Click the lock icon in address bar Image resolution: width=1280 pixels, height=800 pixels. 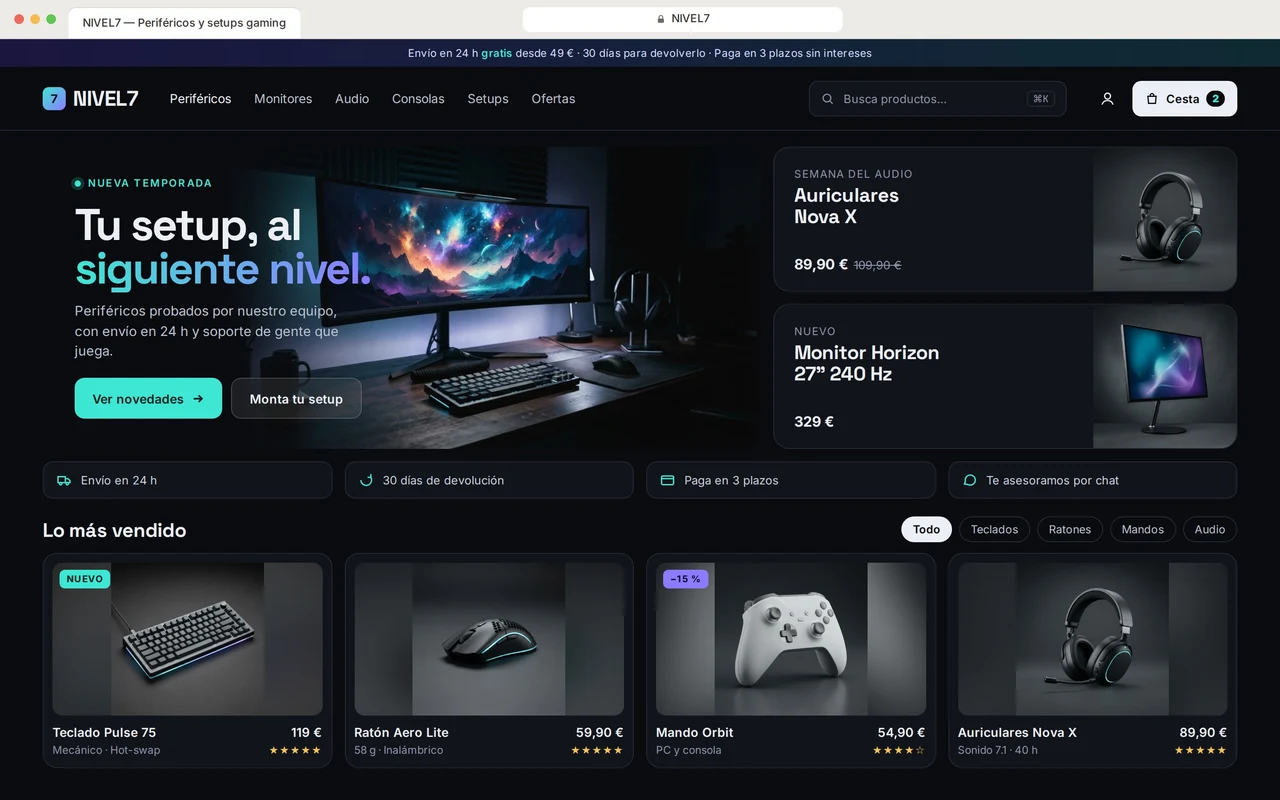tap(661, 19)
